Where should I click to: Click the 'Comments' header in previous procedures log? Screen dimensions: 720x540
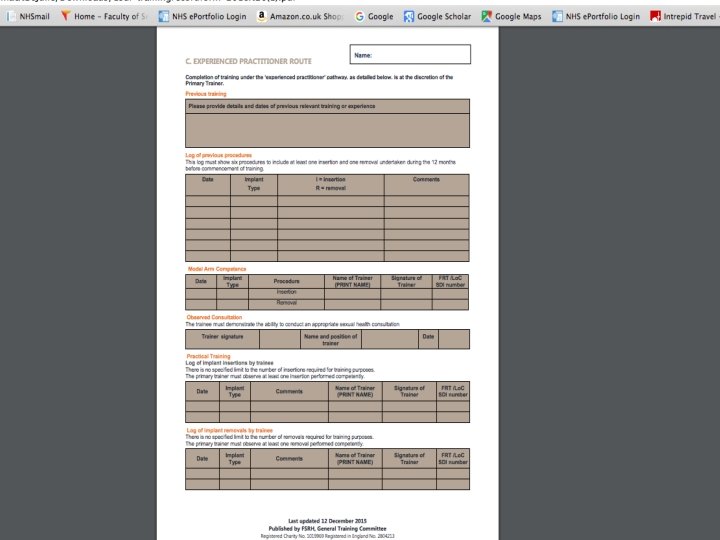426,180
